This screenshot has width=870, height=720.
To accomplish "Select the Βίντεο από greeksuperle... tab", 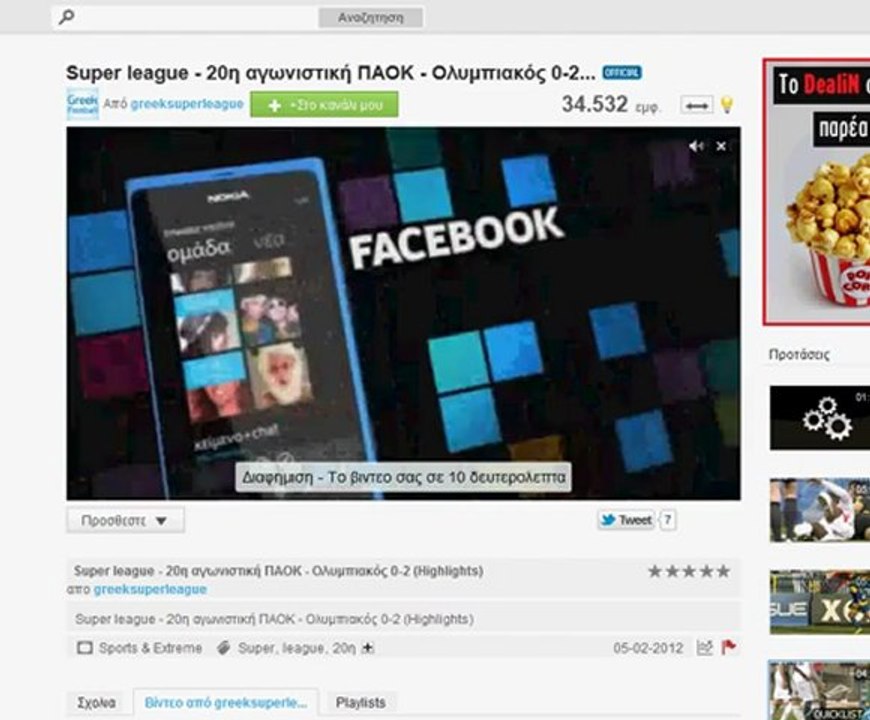I will click(x=226, y=703).
